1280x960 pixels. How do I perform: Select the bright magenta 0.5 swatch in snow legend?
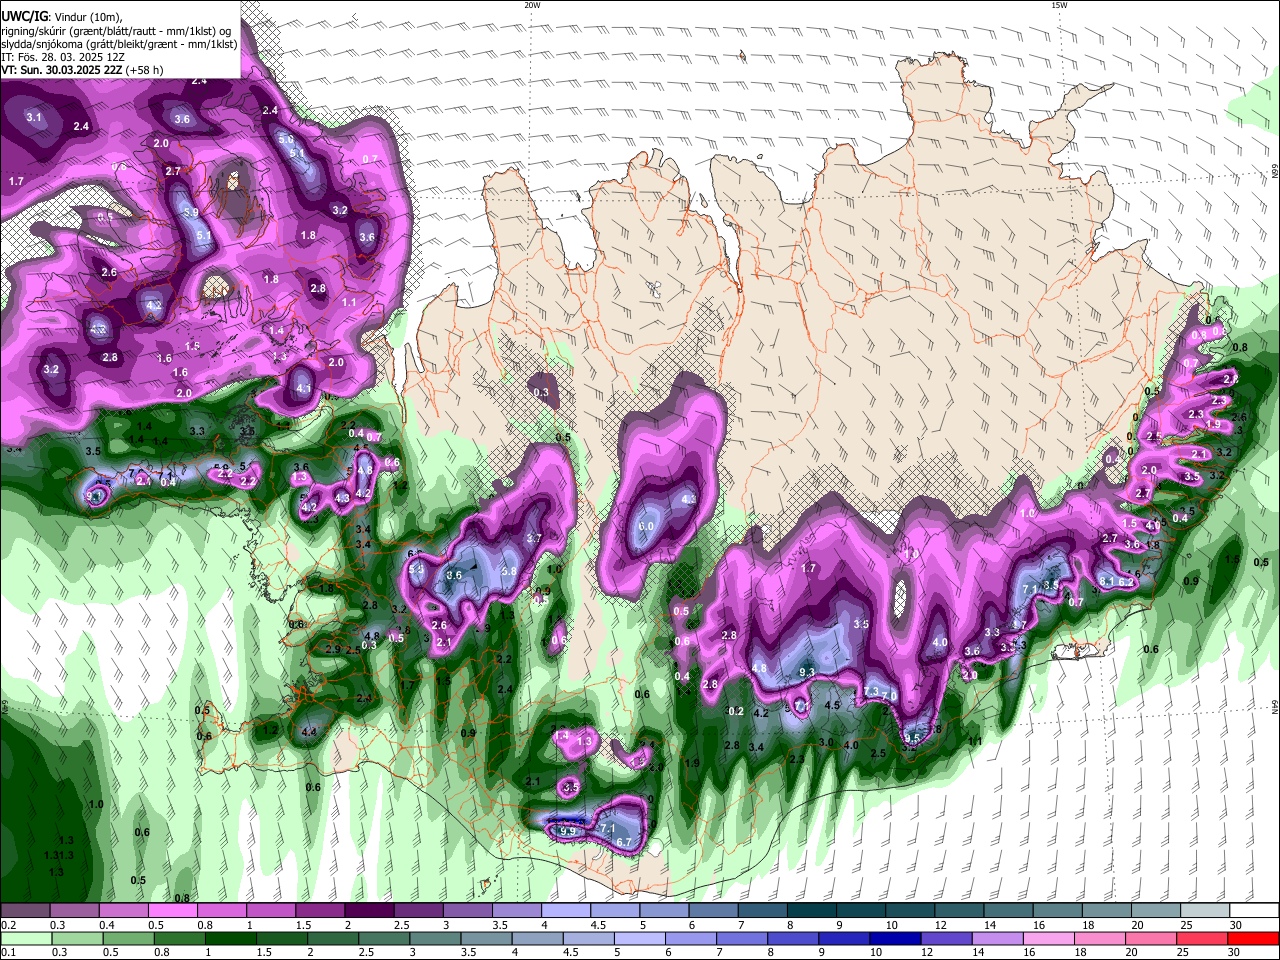[172, 911]
